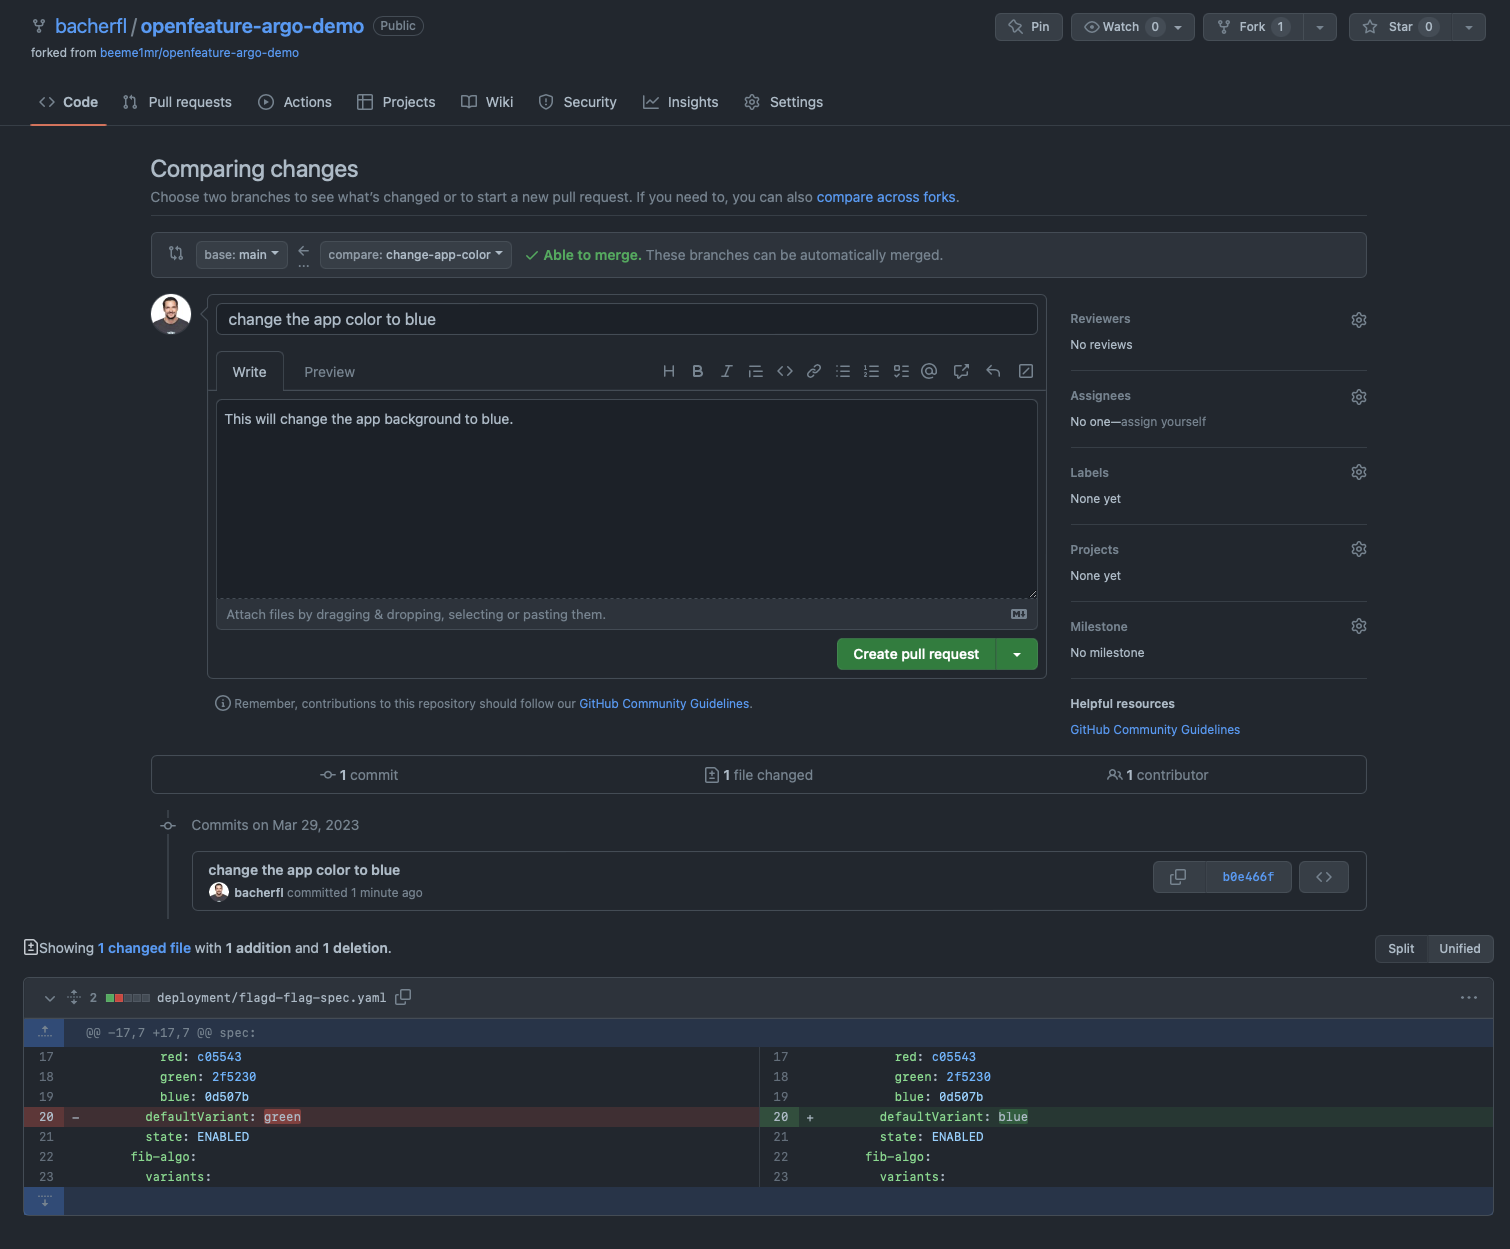This screenshot has height=1249, width=1510.
Task: Open Labels settings gear
Action: pos(1359,472)
